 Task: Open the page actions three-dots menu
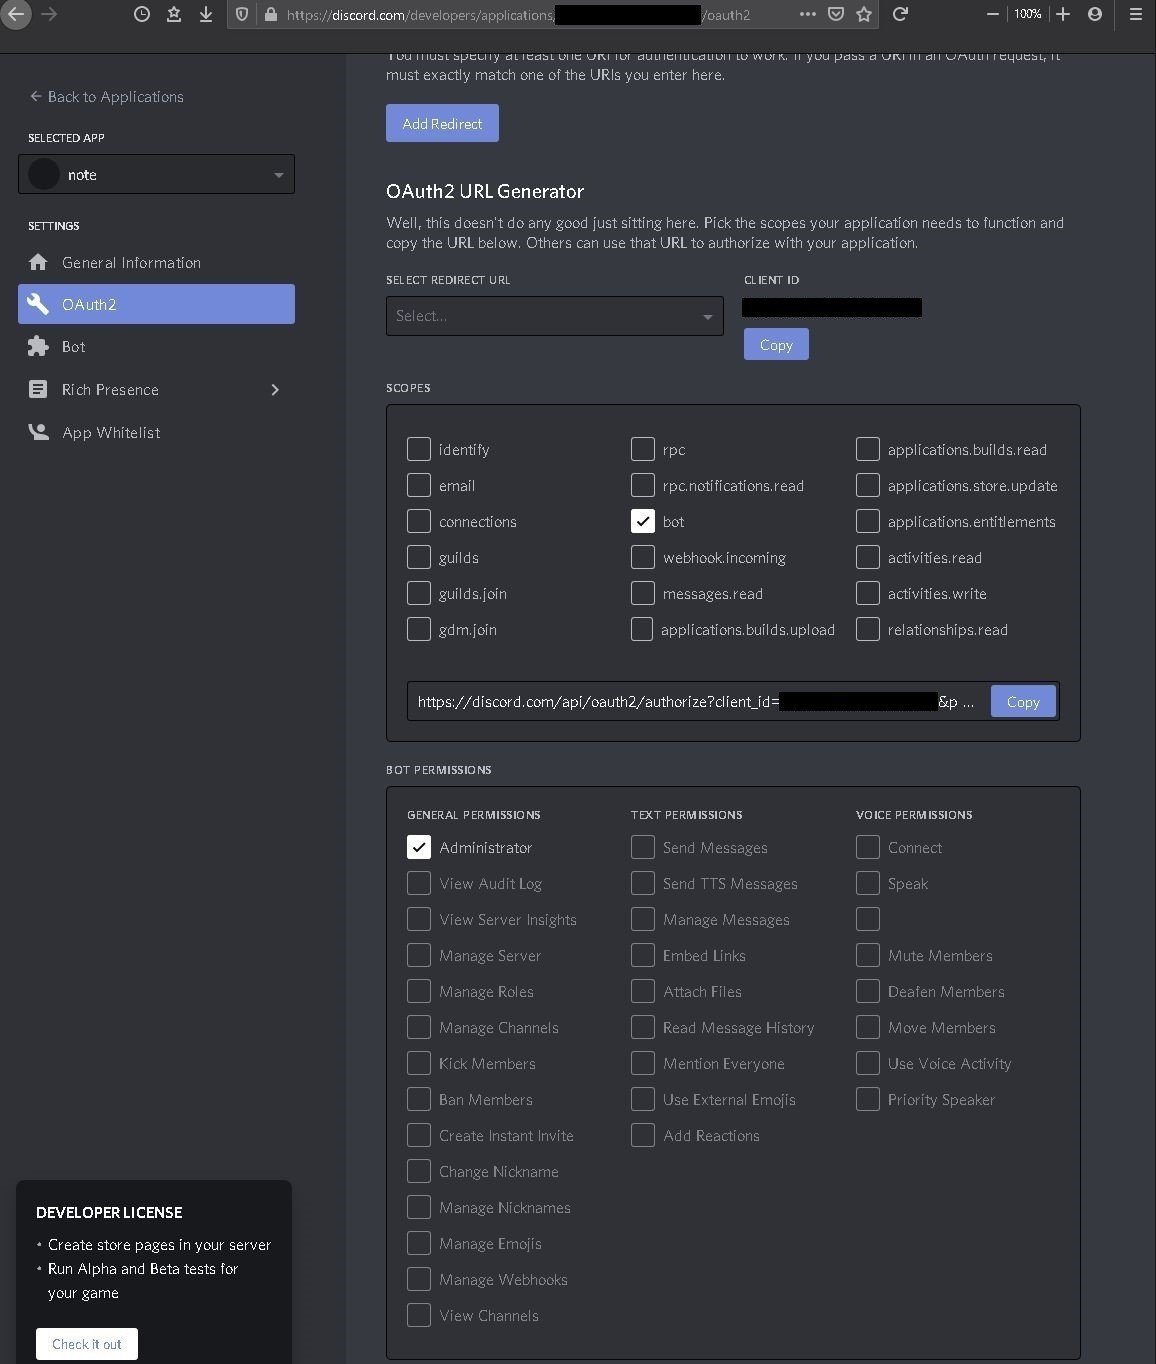[808, 14]
